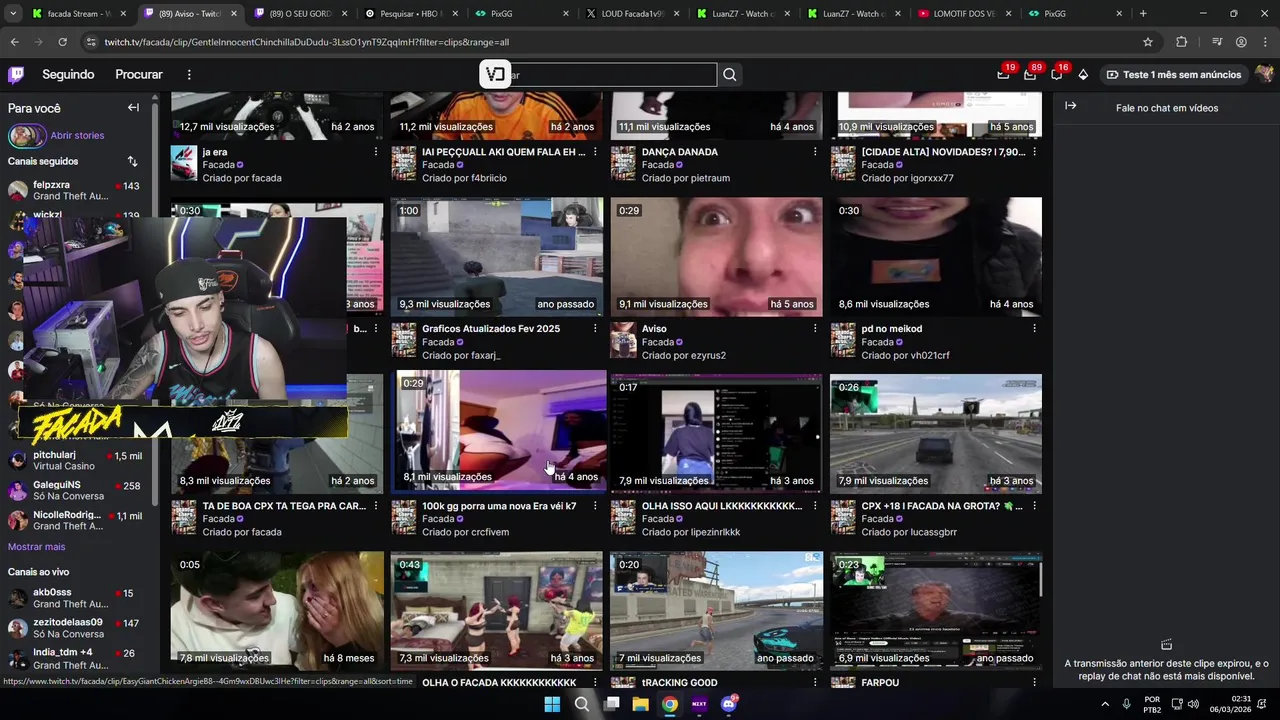
Task: Open options for 'DANÇA DANADA' clip
Action: pyautogui.click(x=815, y=152)
